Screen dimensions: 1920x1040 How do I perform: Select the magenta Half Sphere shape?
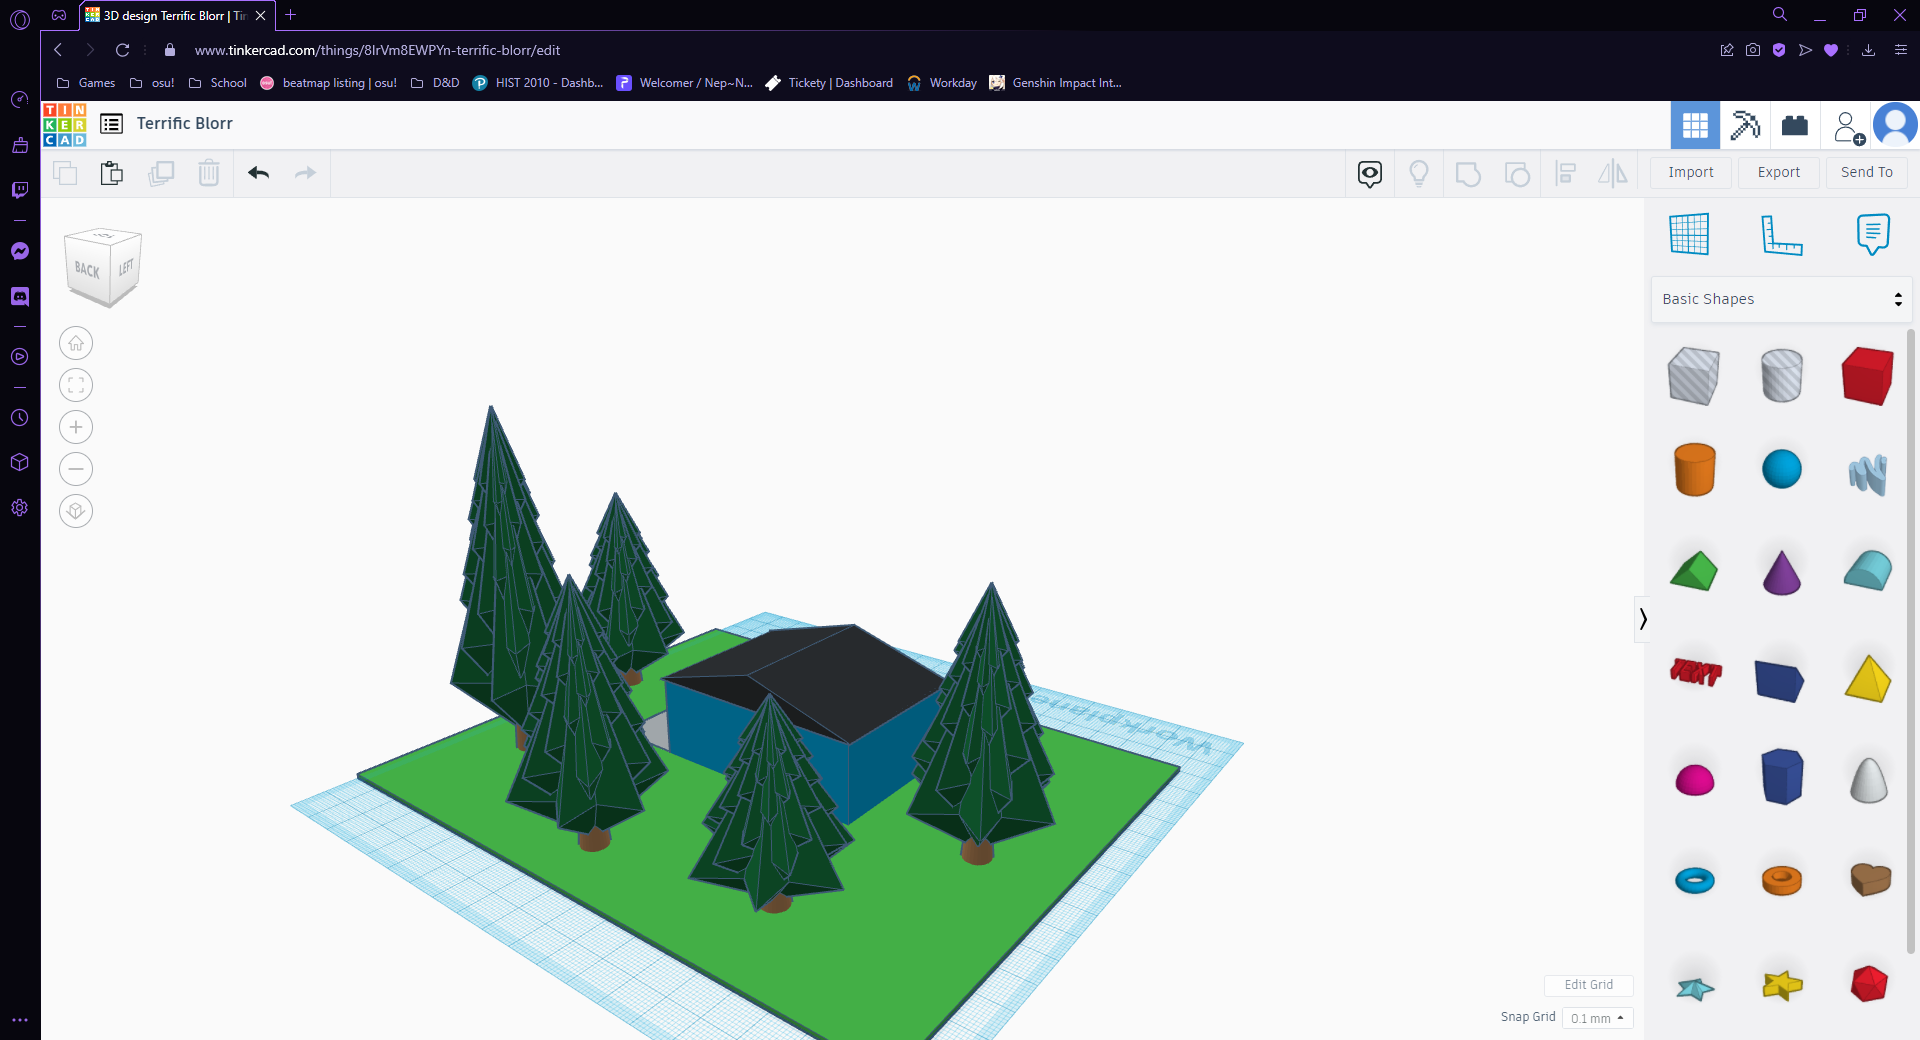pyautogui.click(x=1694, y=780)
